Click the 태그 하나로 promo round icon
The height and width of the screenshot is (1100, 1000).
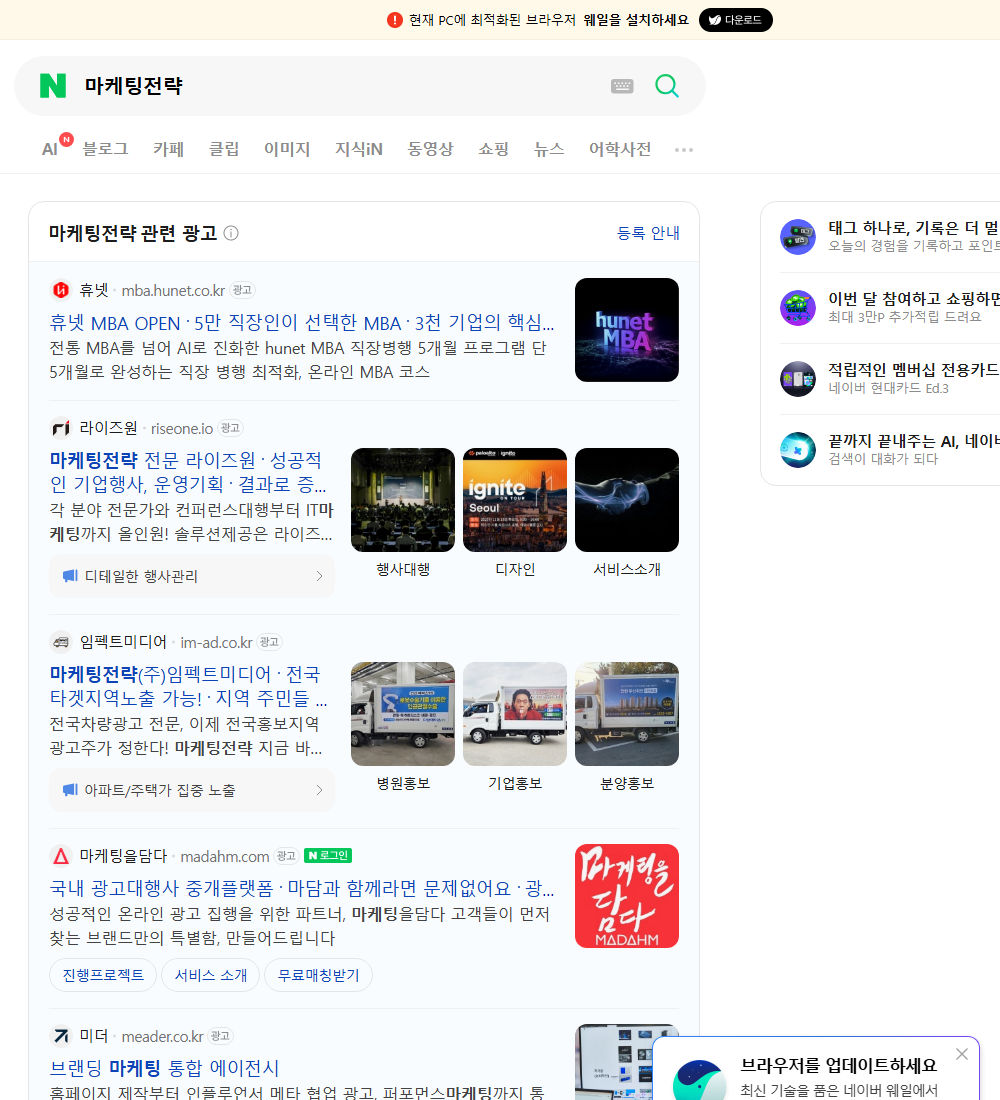coord(798,236)
